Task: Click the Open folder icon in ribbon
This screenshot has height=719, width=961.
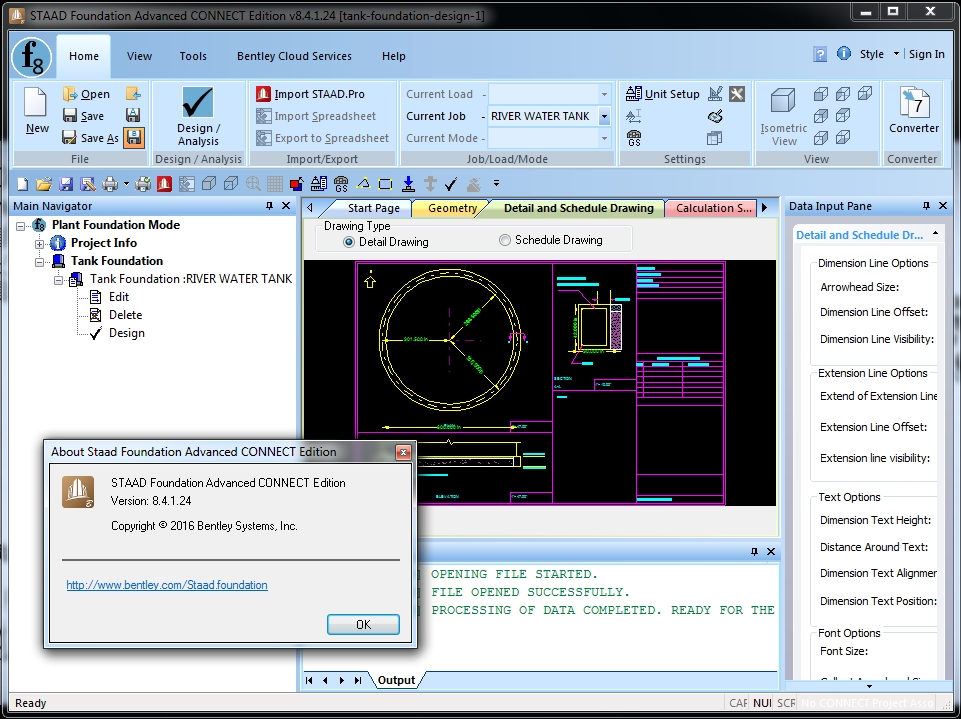Action: coord(69,94)
